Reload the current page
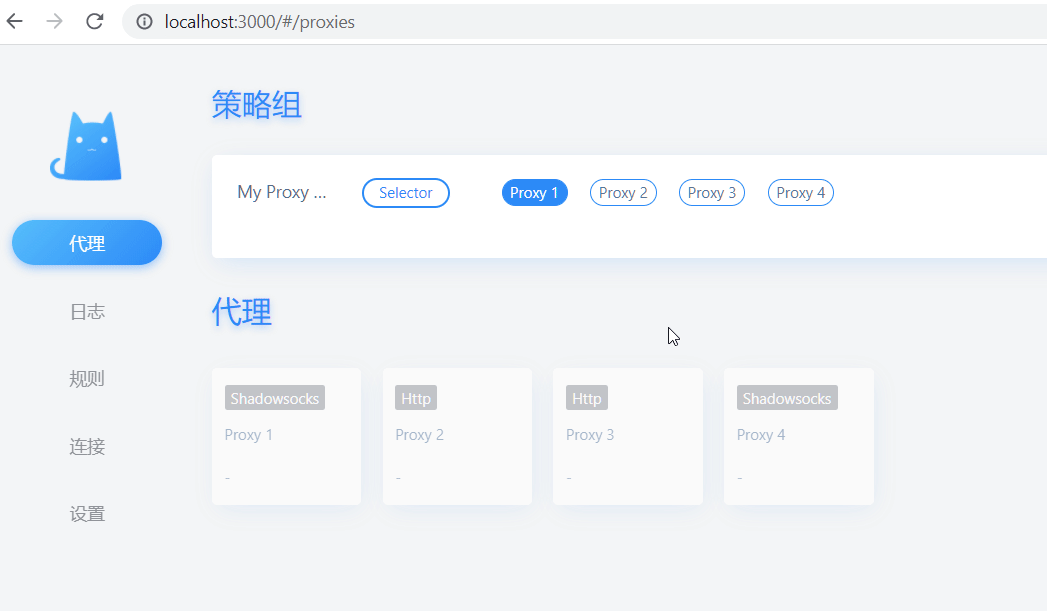 coord(94,21)
